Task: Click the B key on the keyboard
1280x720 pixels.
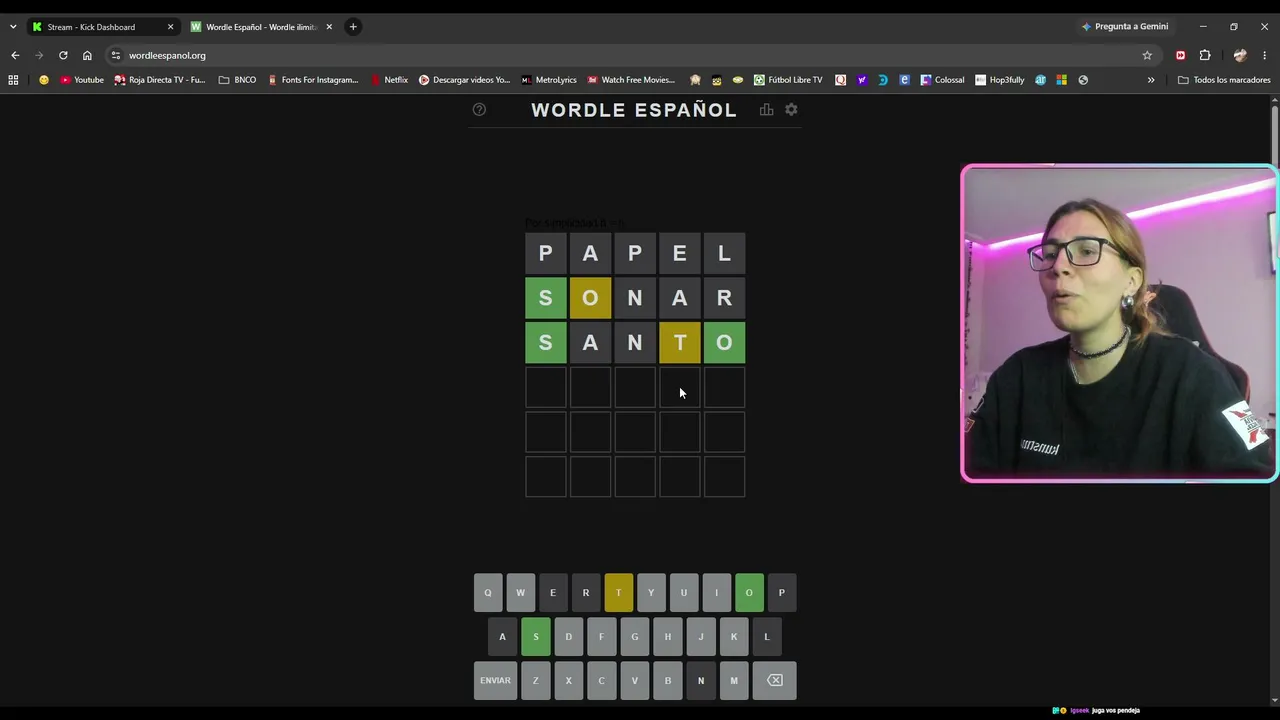Action: click(668, 680)
